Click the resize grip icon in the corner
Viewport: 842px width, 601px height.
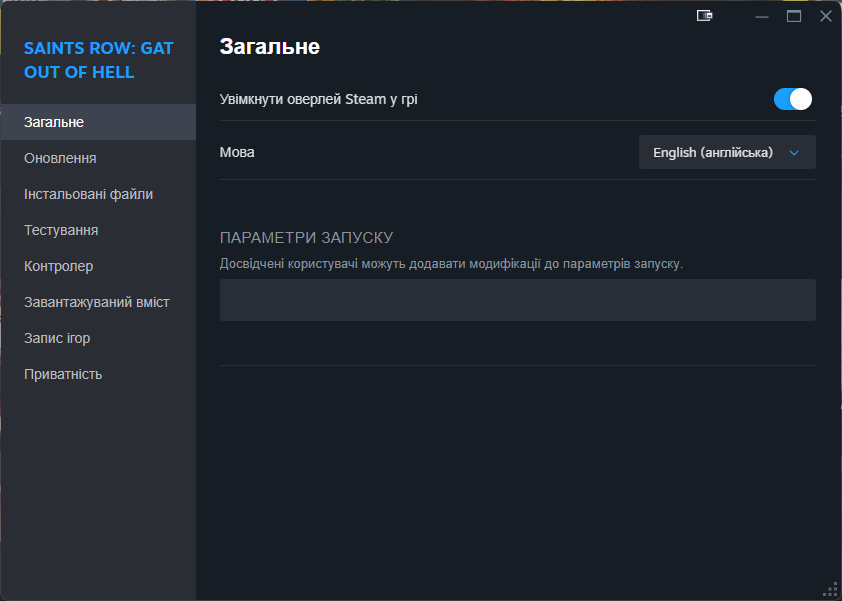(x=830, y=589)
